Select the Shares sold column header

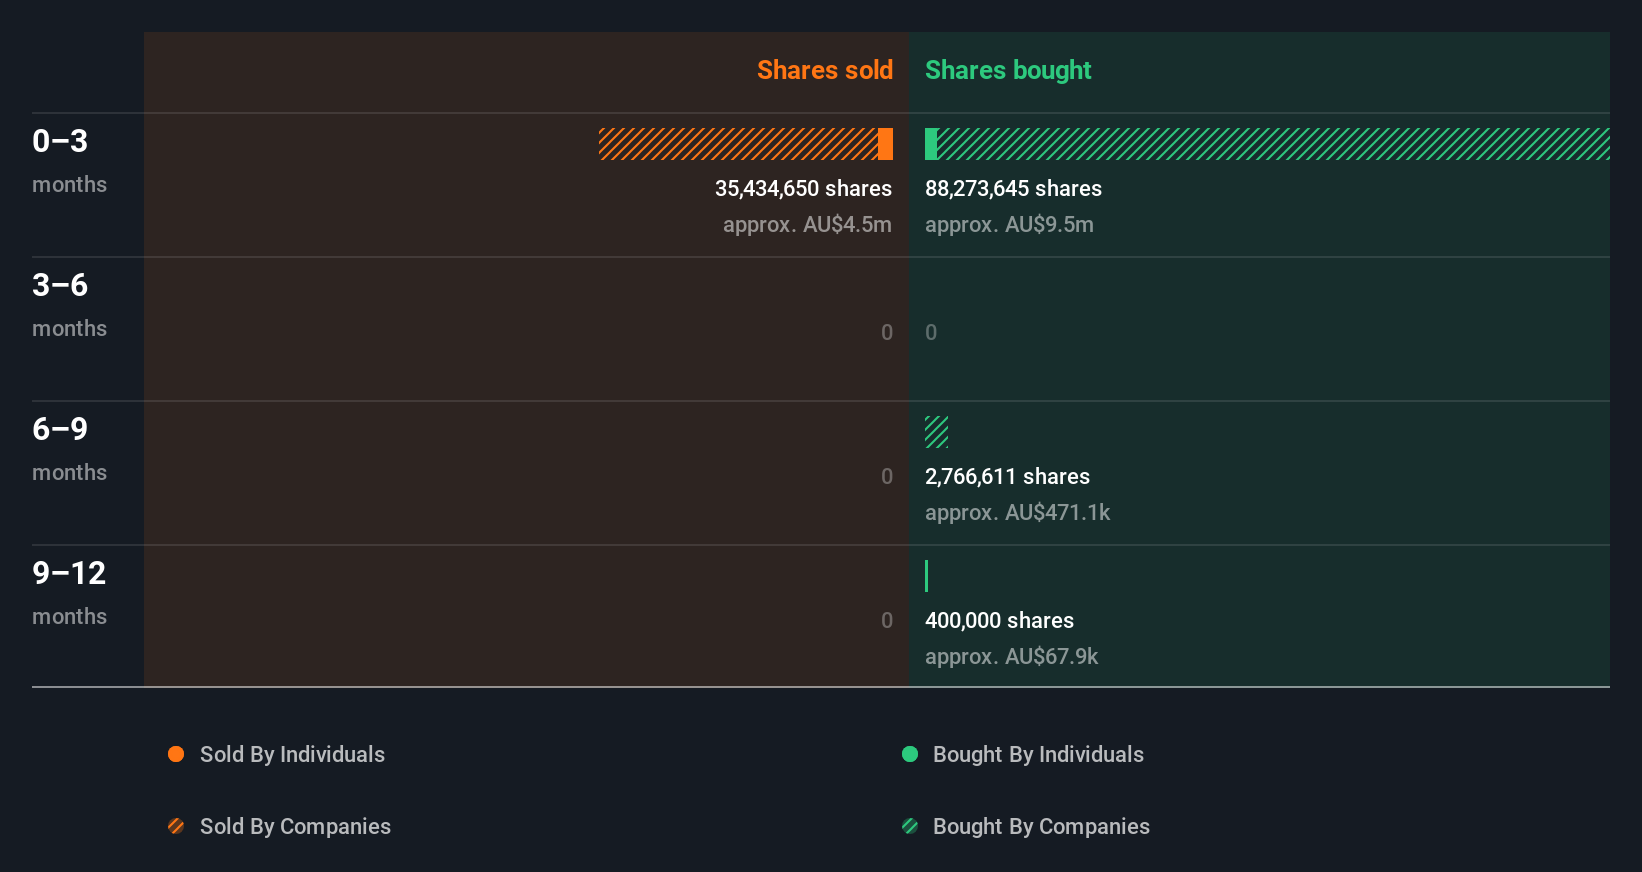pyautogui.click(x=824, y=70)
